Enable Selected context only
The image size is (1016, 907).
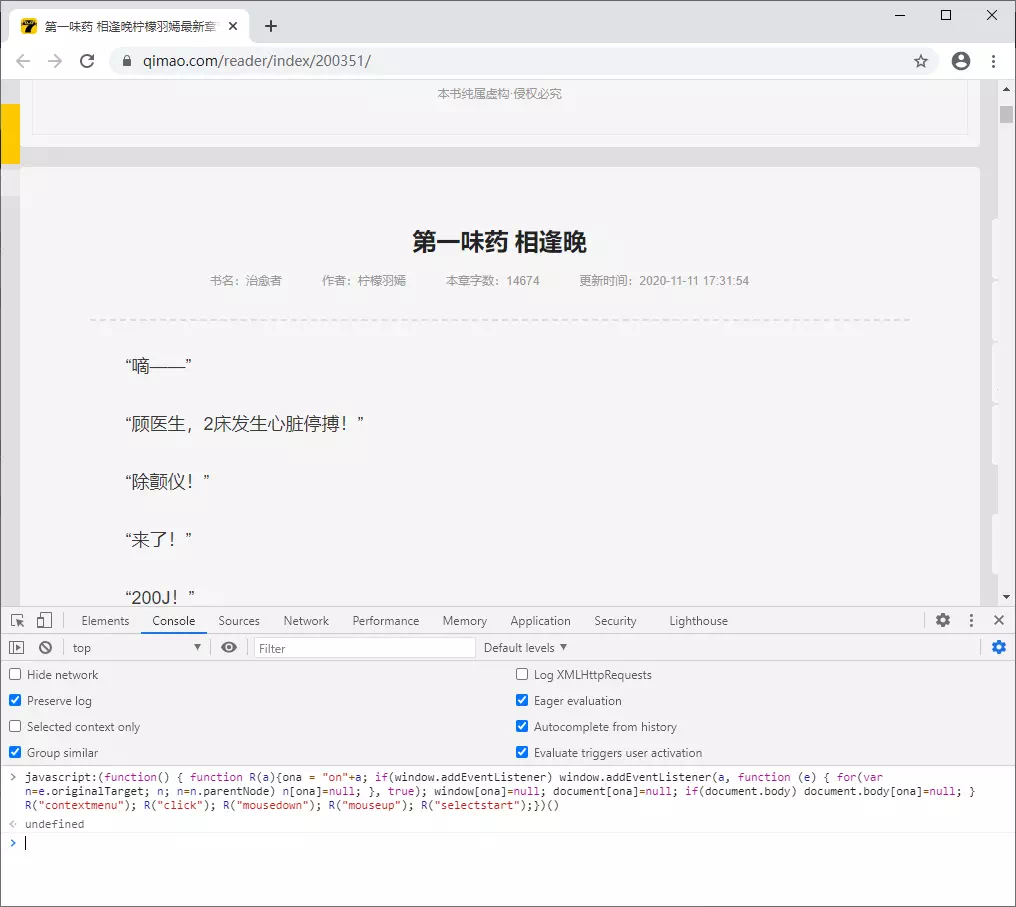tap(15, 726)
